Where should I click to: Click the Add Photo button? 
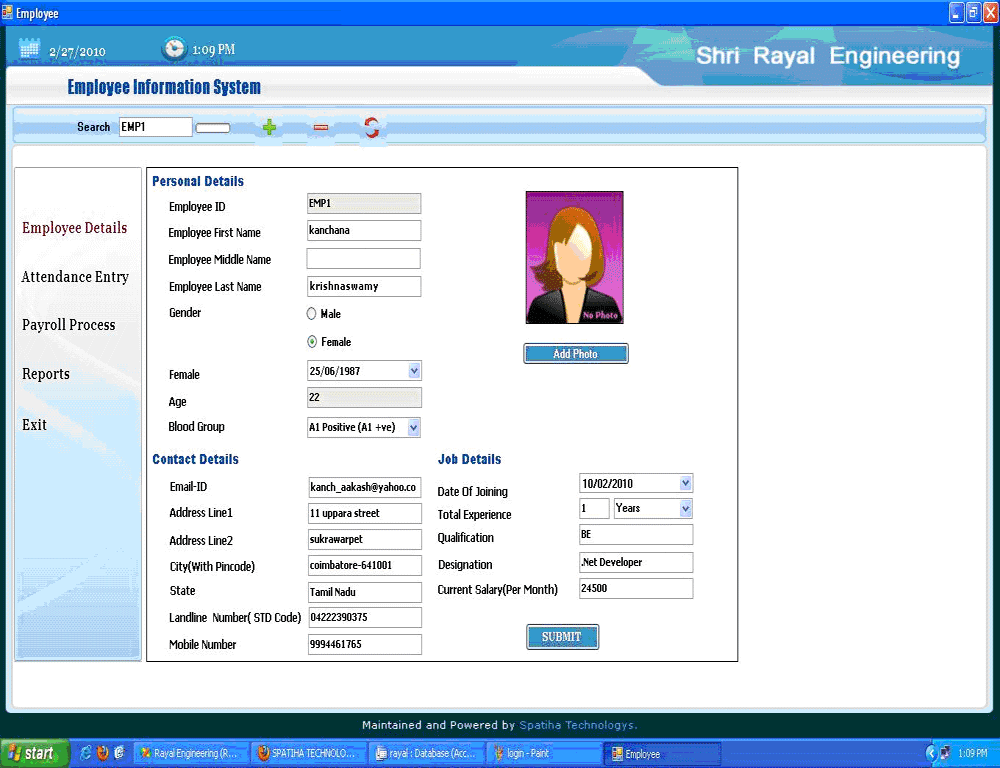click(576, 353)
